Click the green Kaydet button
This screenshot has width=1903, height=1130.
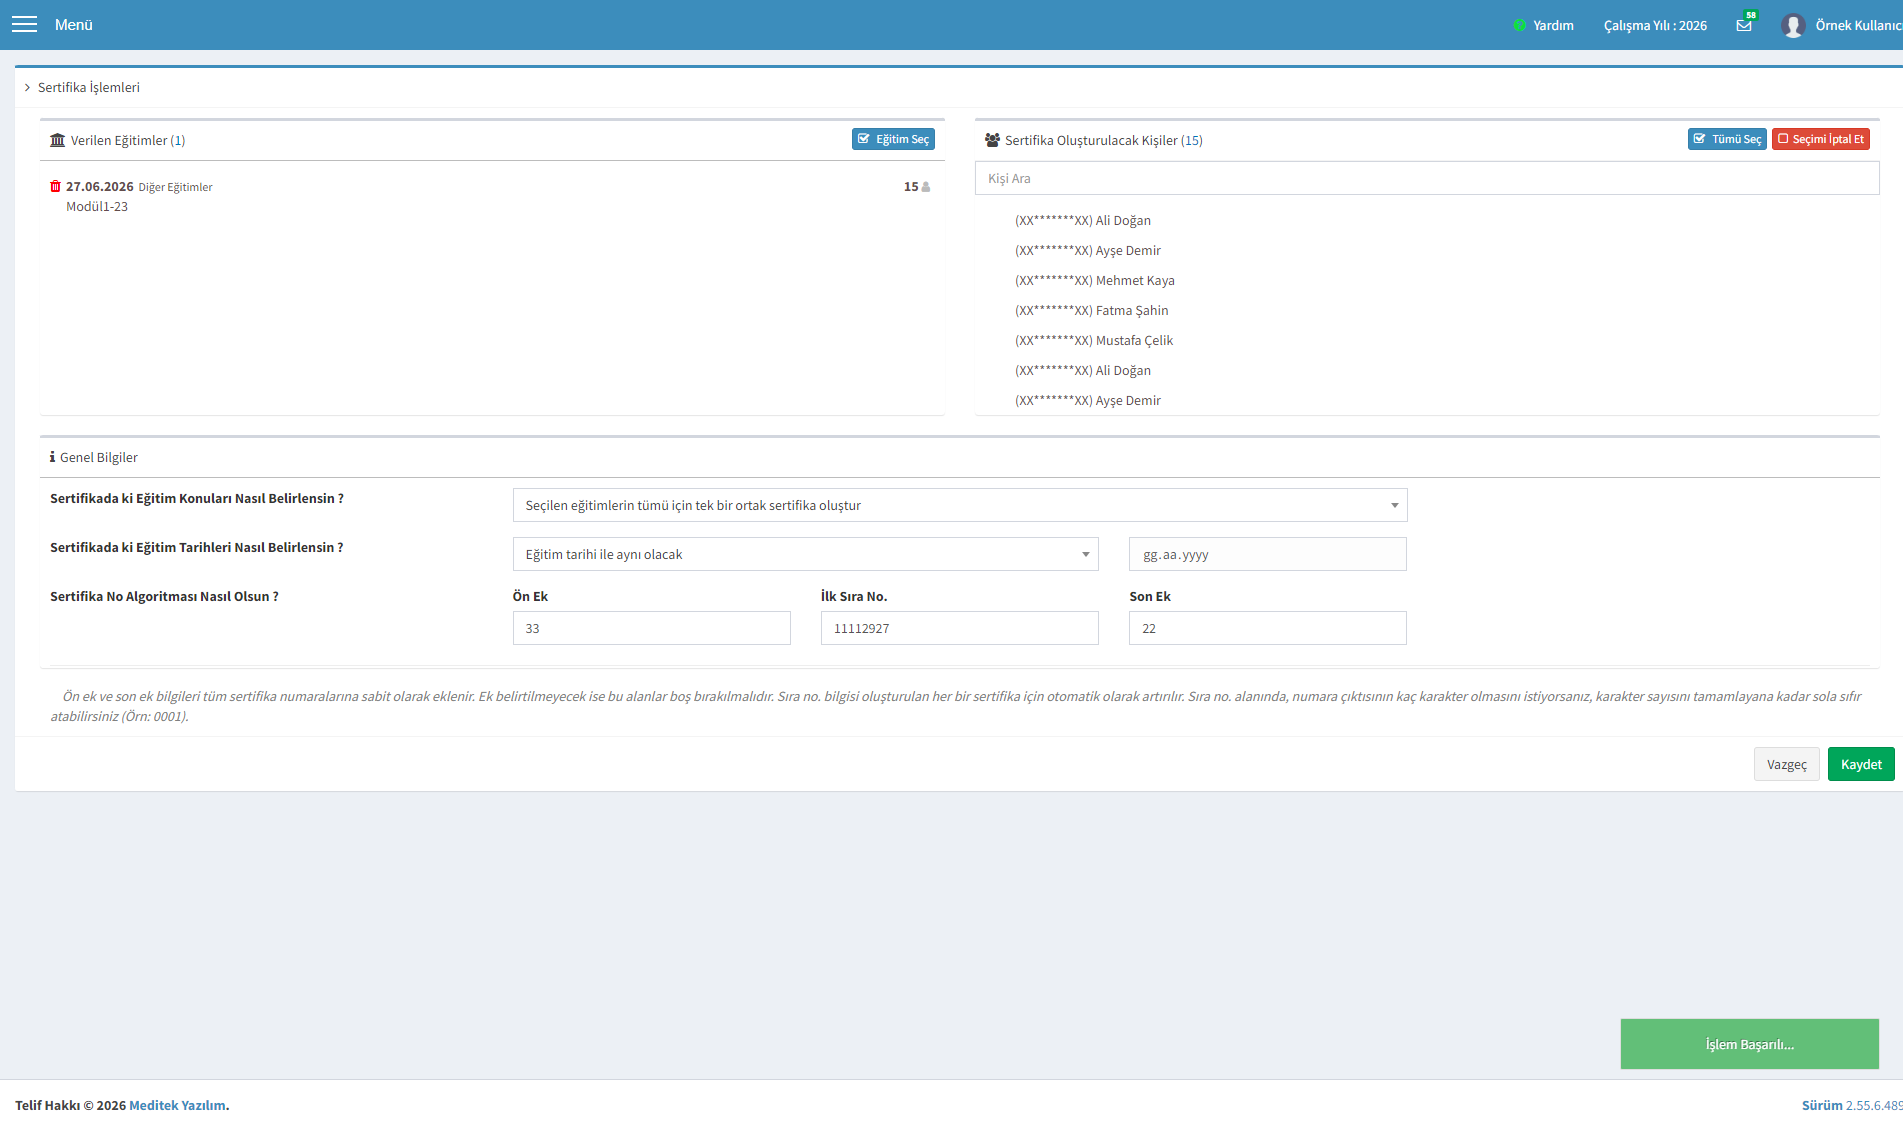pos(1861,764)
